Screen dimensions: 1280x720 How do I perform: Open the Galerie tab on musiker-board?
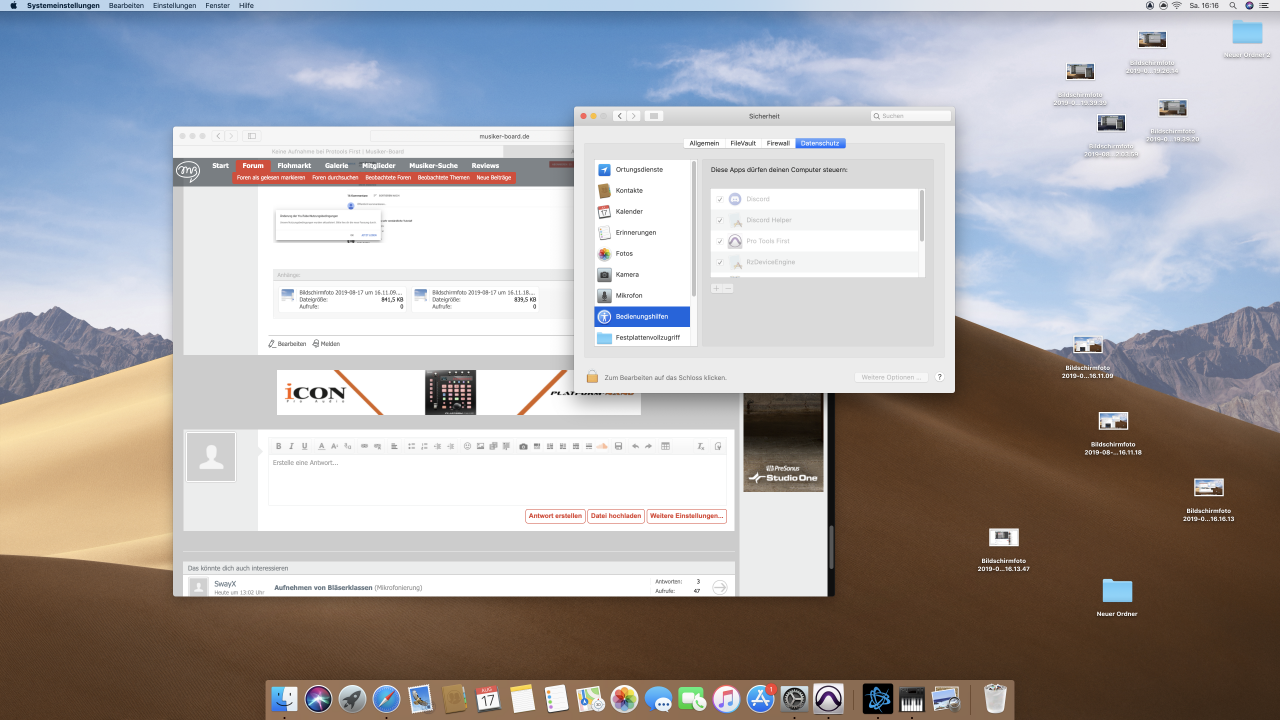pos(337,165)
